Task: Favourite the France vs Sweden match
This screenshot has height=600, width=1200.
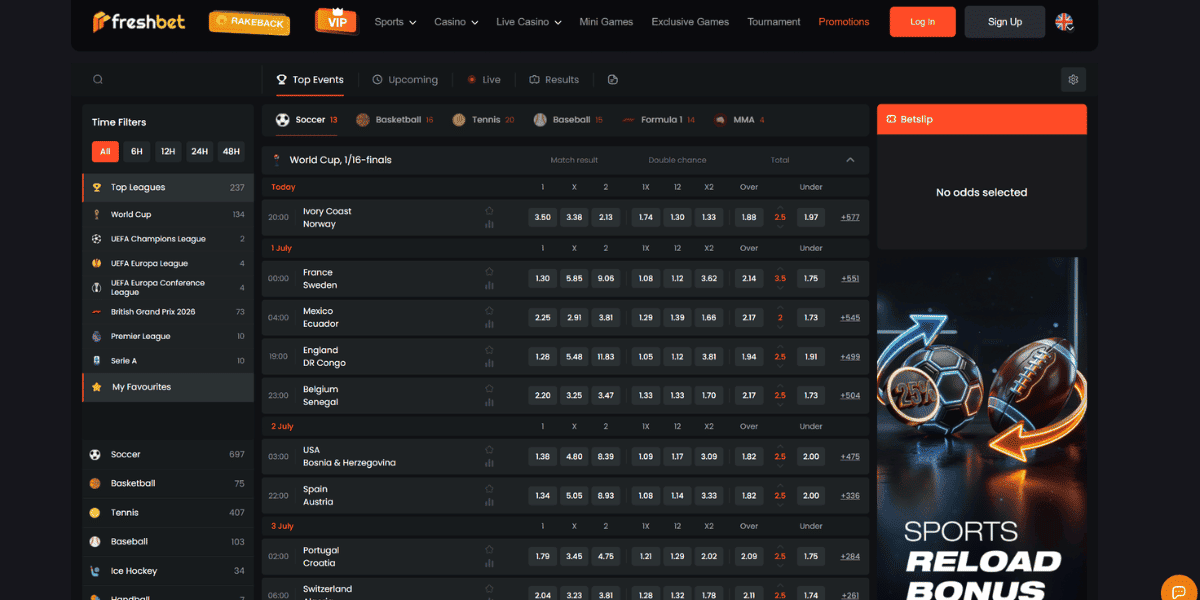Action: tap(489, 272)
